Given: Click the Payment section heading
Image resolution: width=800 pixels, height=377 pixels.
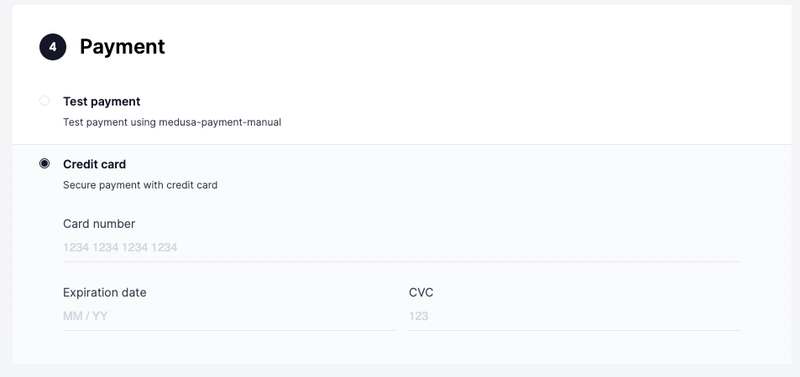Looking at the screenshot, I should pos(122,47).
